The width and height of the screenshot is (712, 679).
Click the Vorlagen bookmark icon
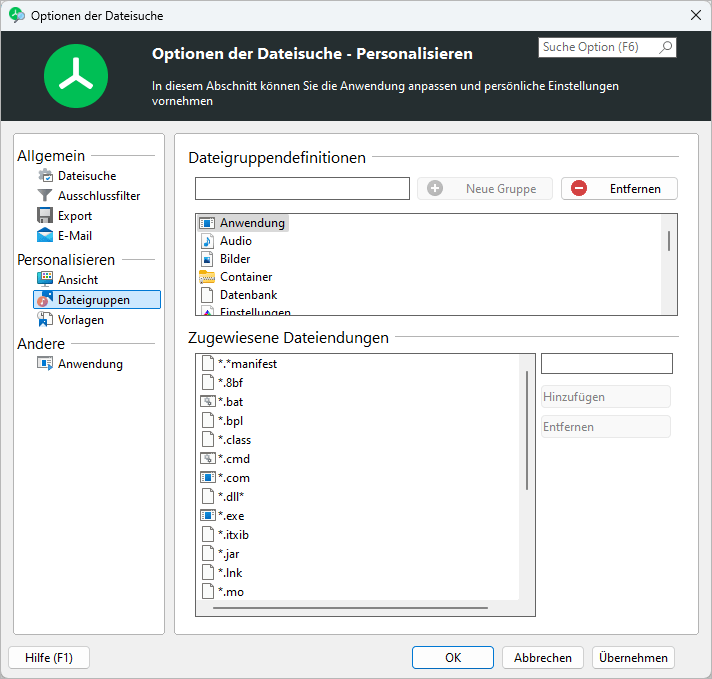pyautogui.click(x=45, y=320)
